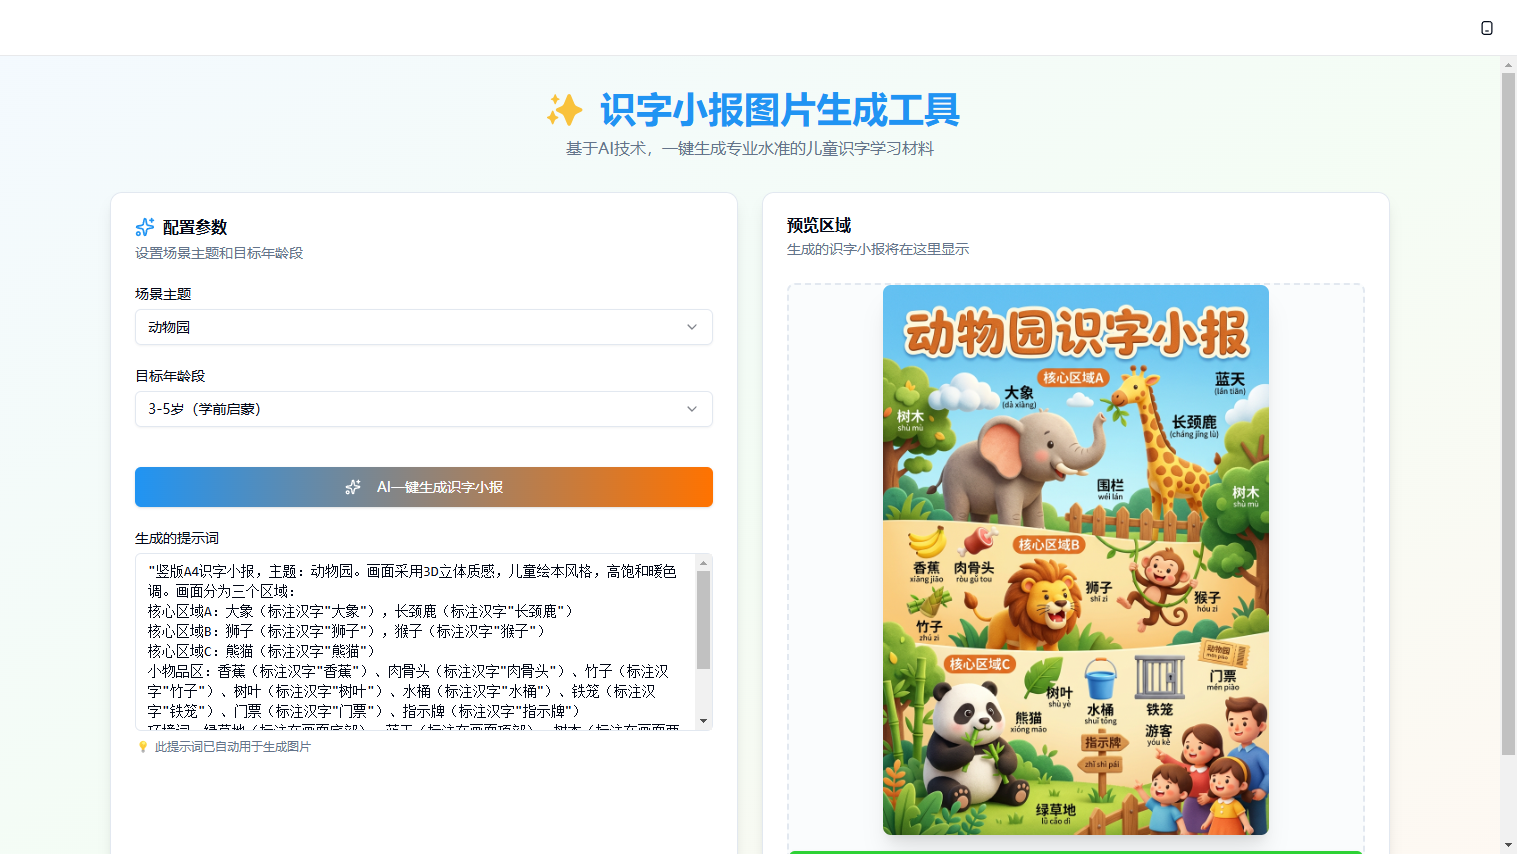Select the generated 动物园识字小报 preview image
Screen dimensions: 1517x854
(1075, 560)
